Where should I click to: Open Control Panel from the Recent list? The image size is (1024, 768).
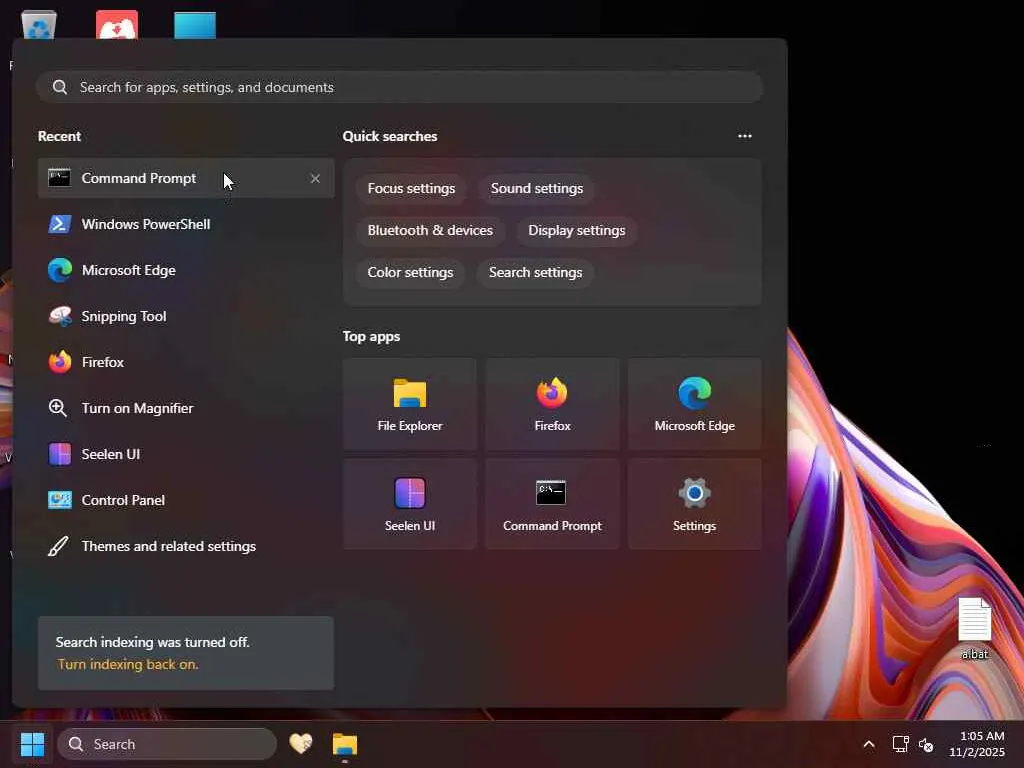(186, 500)
